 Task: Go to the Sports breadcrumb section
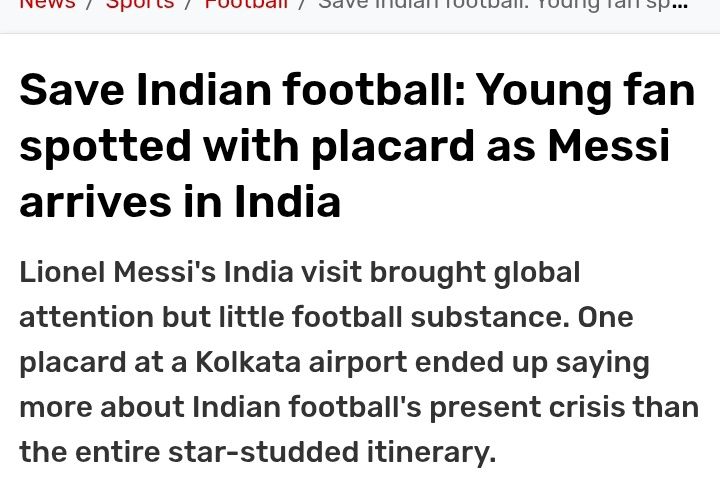[139, 4]
